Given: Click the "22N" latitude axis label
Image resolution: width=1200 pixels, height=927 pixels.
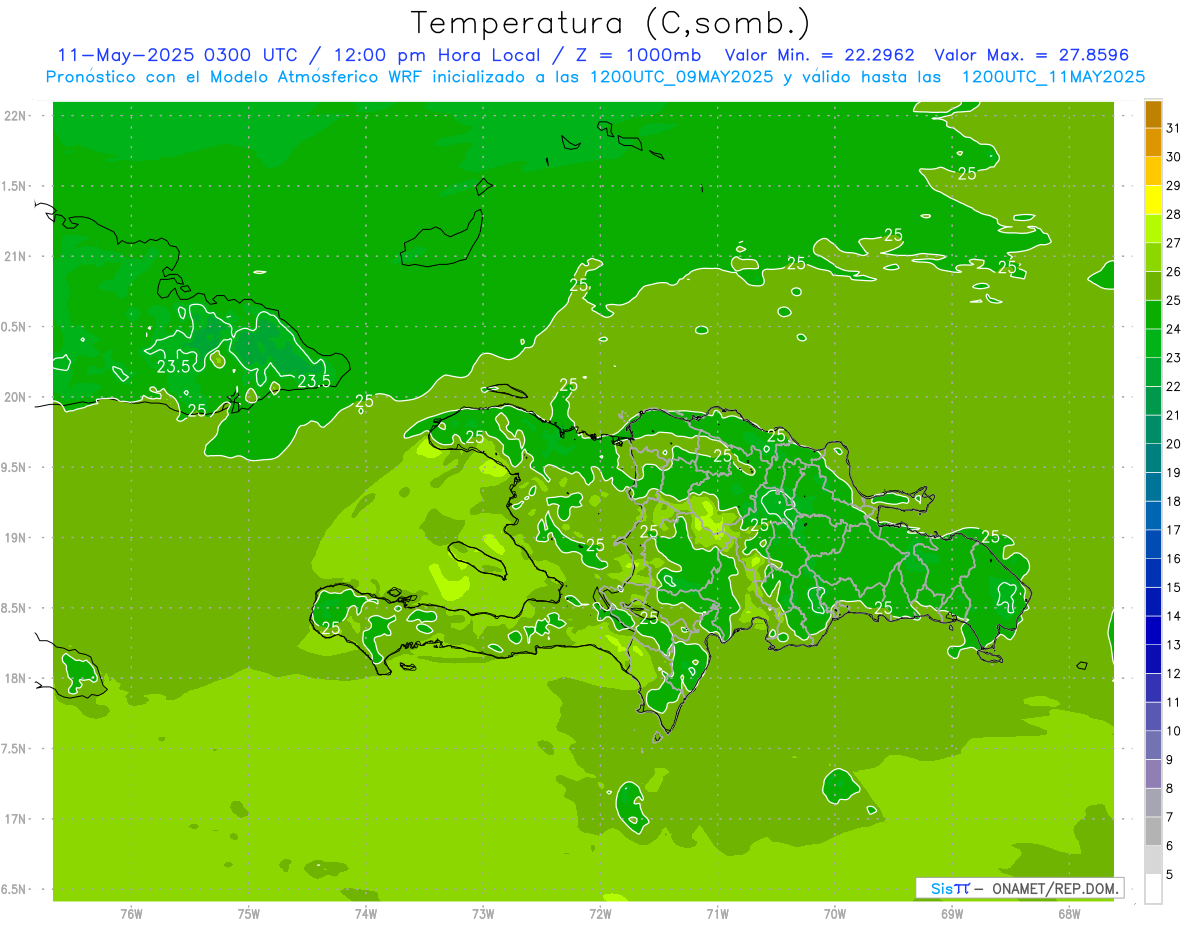Looking at the screenshot, I should [x=17, y=116].
